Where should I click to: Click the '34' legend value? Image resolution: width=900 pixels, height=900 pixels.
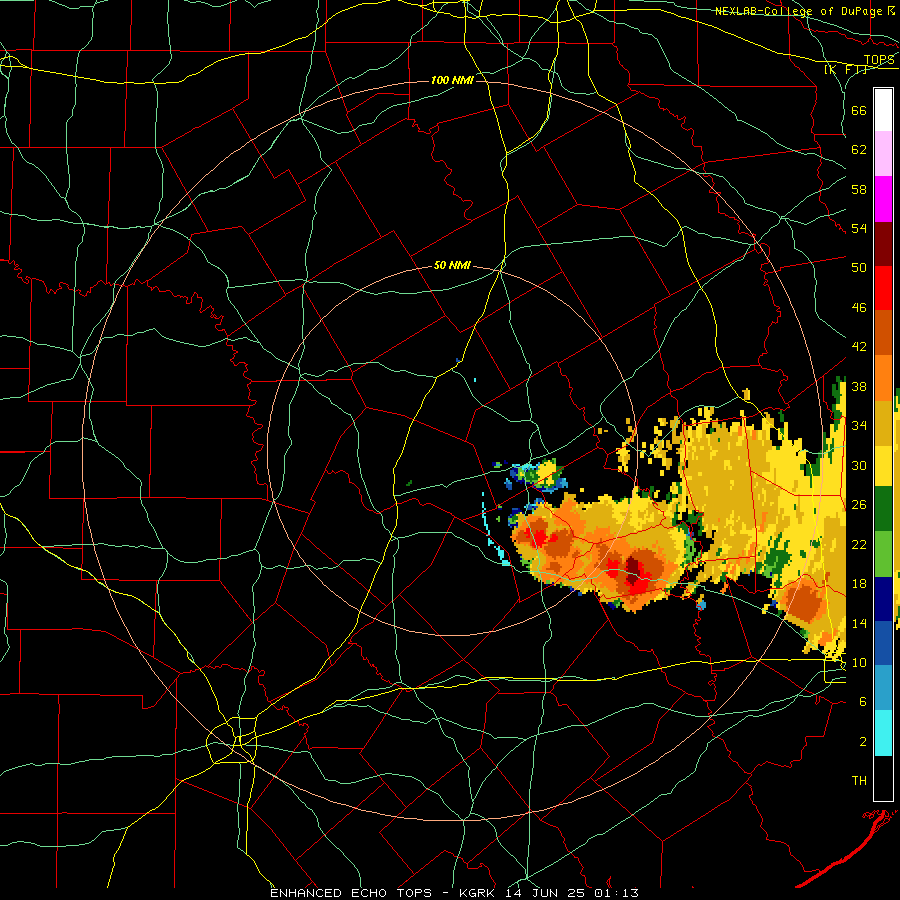click(x=859, y=426)
